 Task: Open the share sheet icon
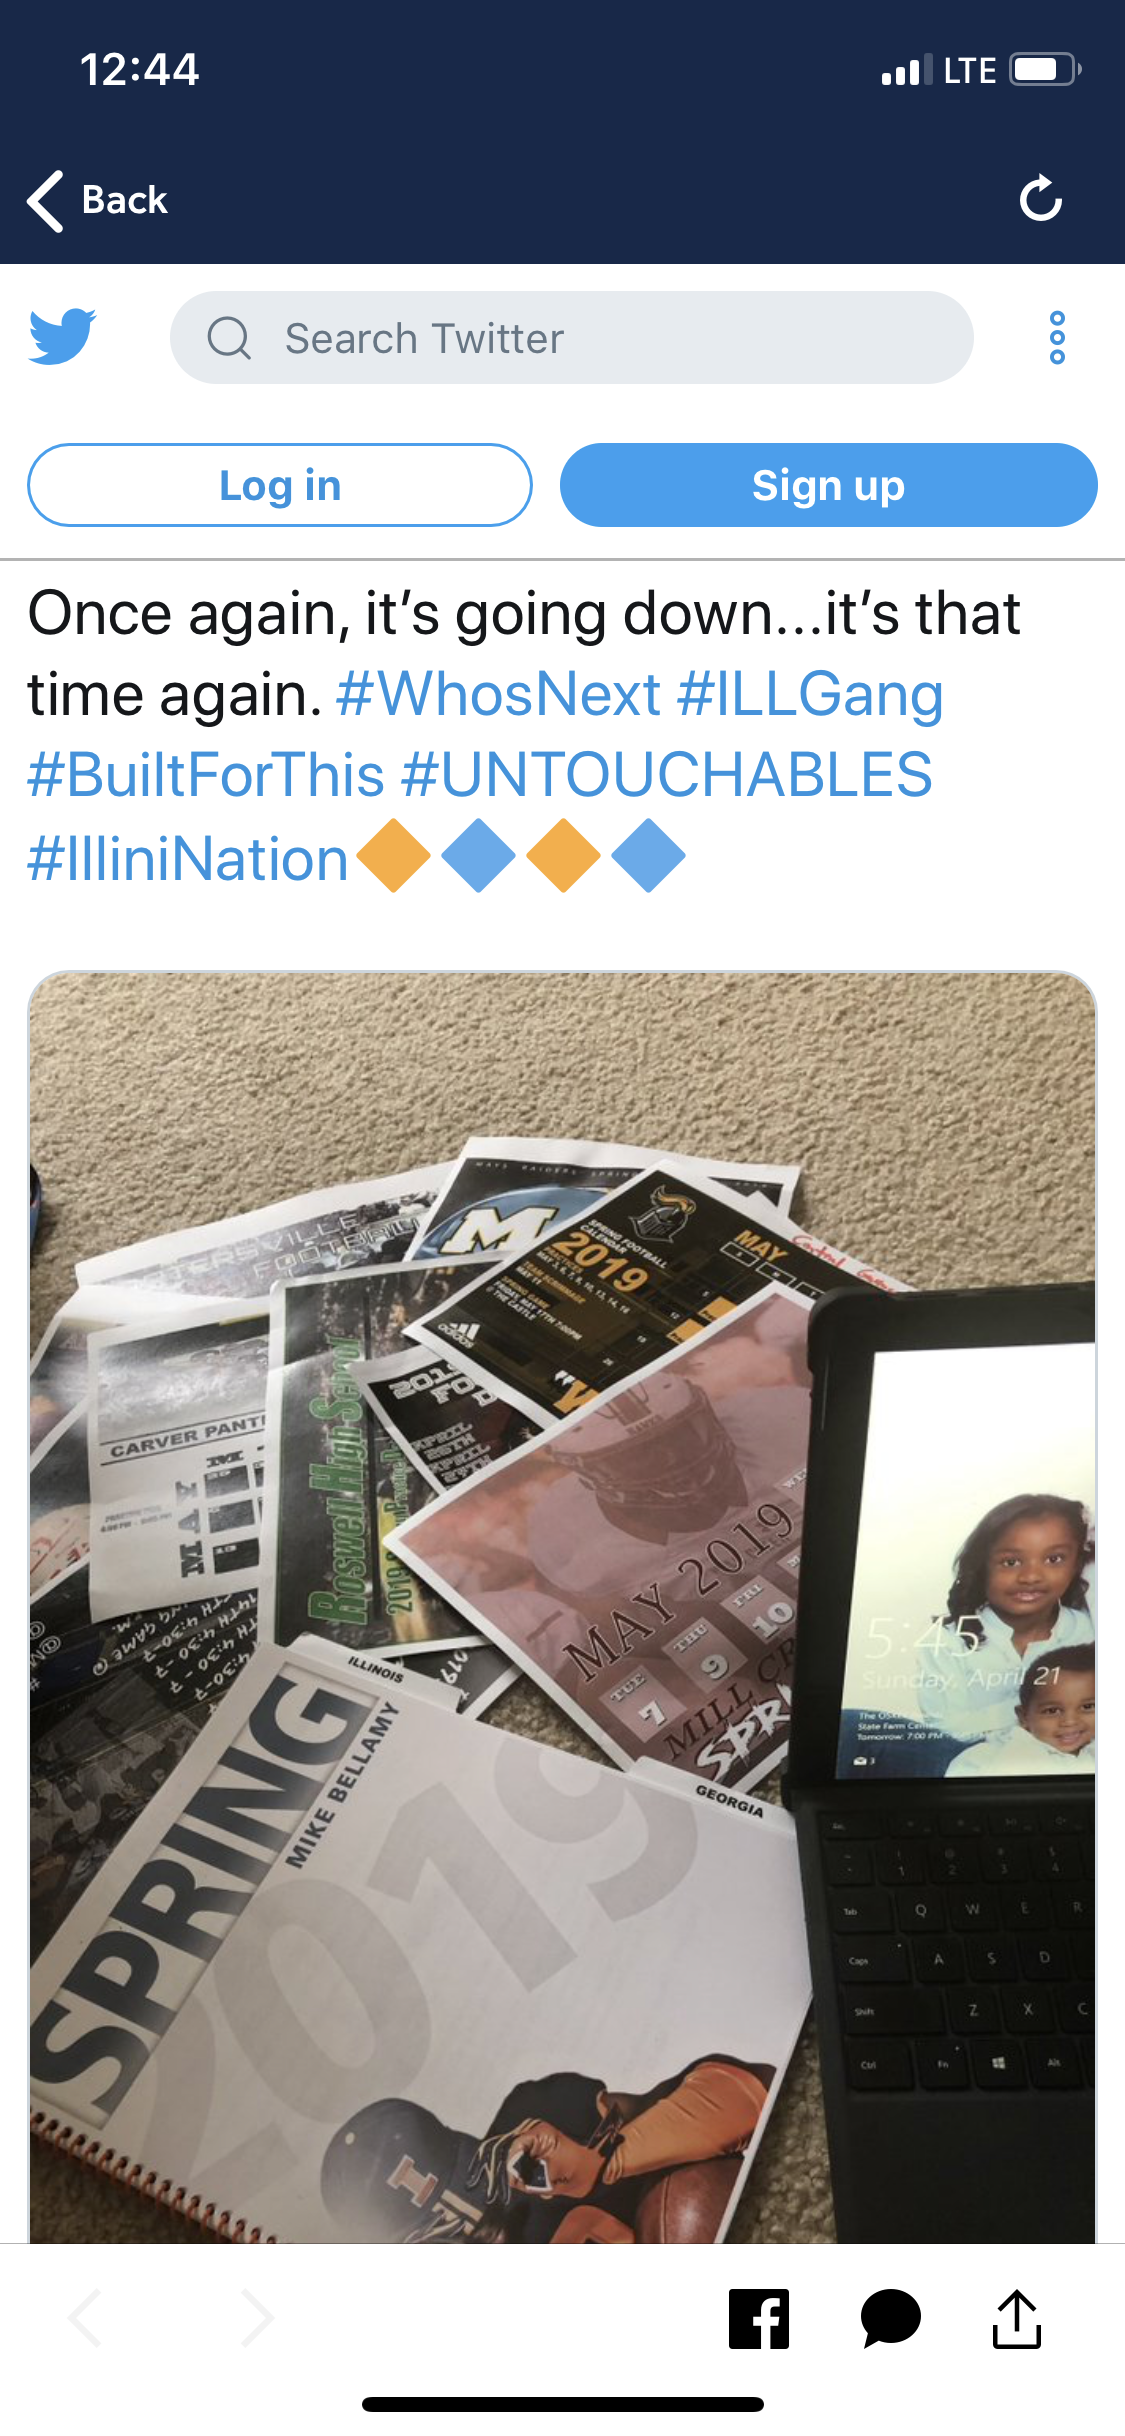coord(1017,2318)
